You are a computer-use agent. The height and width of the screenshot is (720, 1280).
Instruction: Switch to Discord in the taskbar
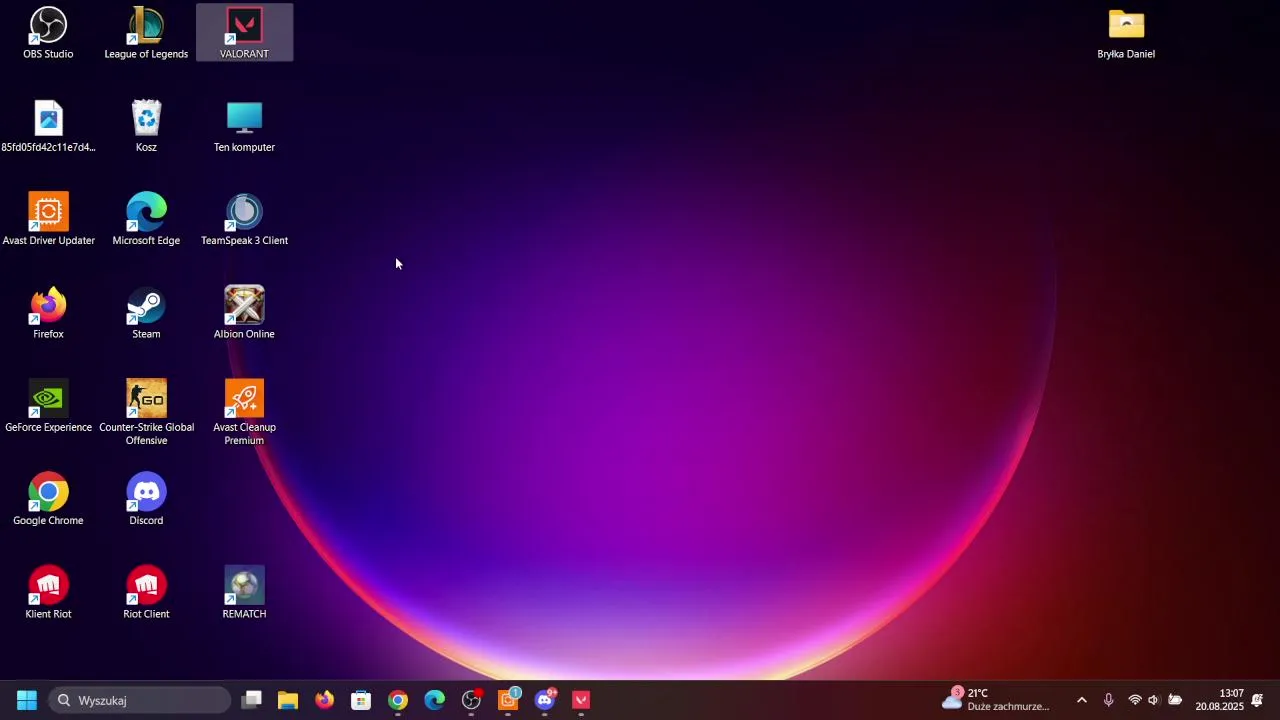click(545, 700)
